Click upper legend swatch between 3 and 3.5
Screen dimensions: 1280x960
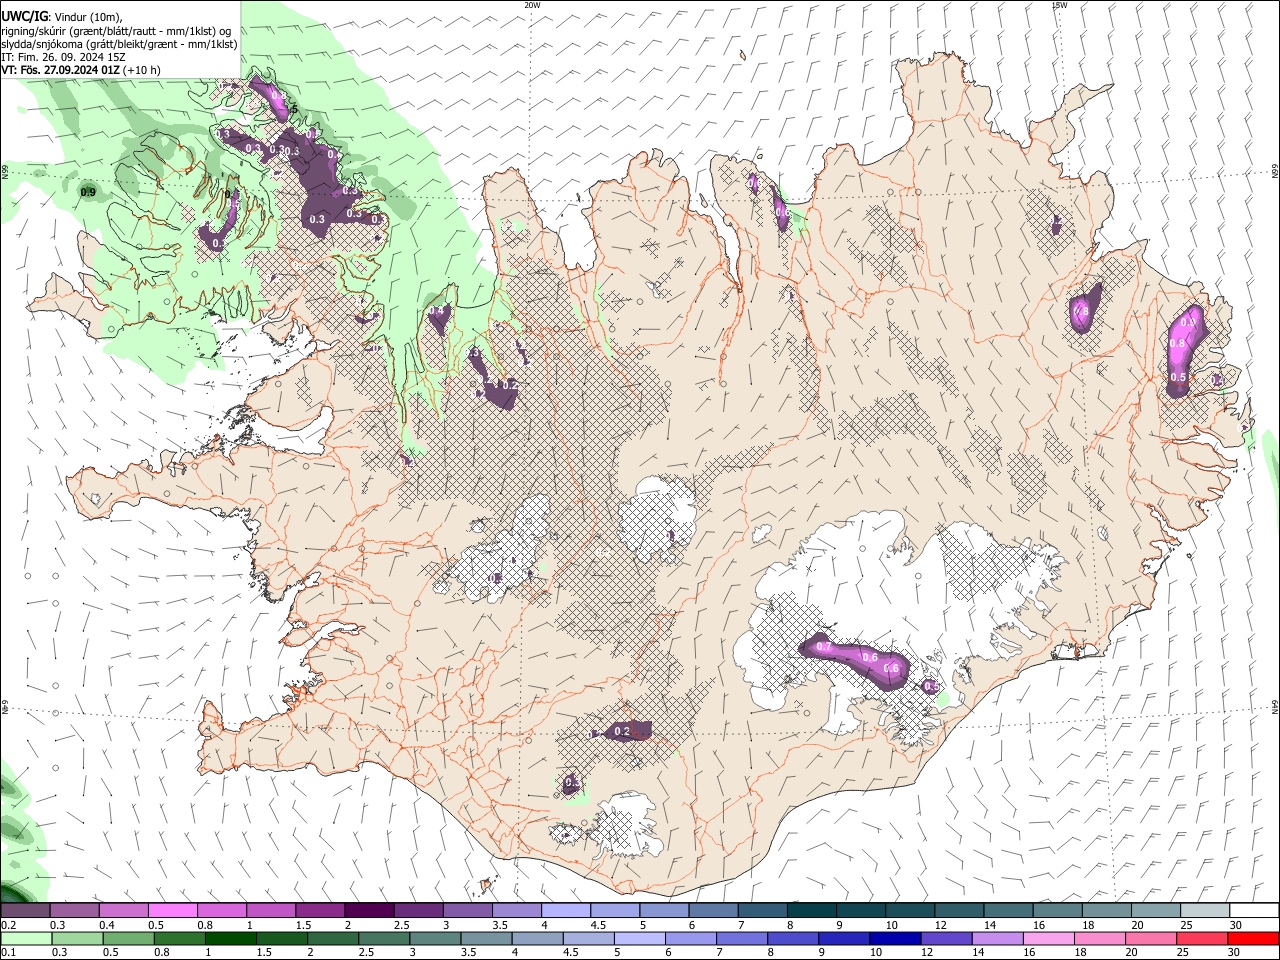[467, 911]
